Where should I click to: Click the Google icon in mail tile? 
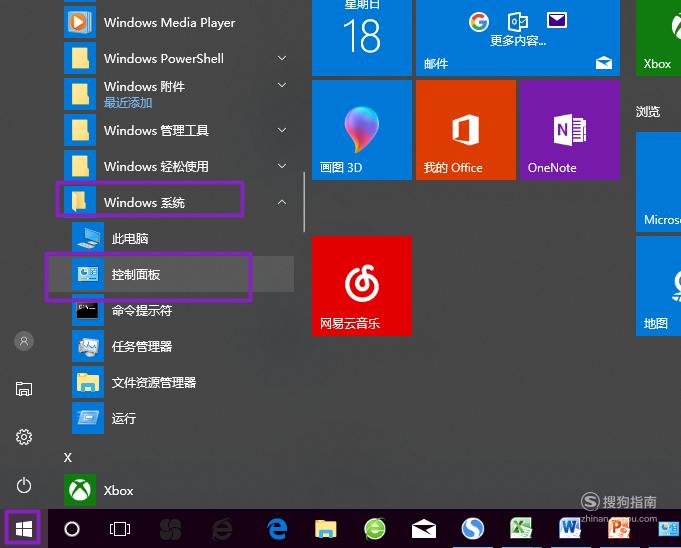[x=479, y=21]
